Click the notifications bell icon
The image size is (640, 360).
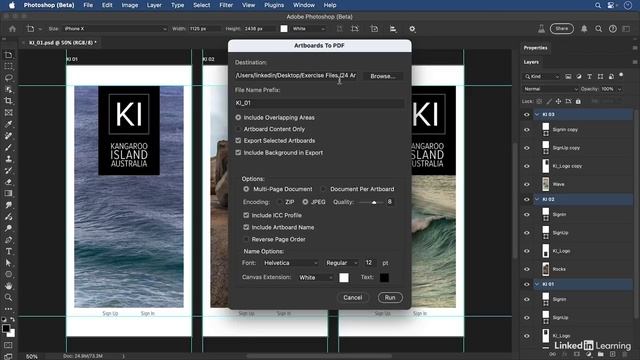click(584, 29)
